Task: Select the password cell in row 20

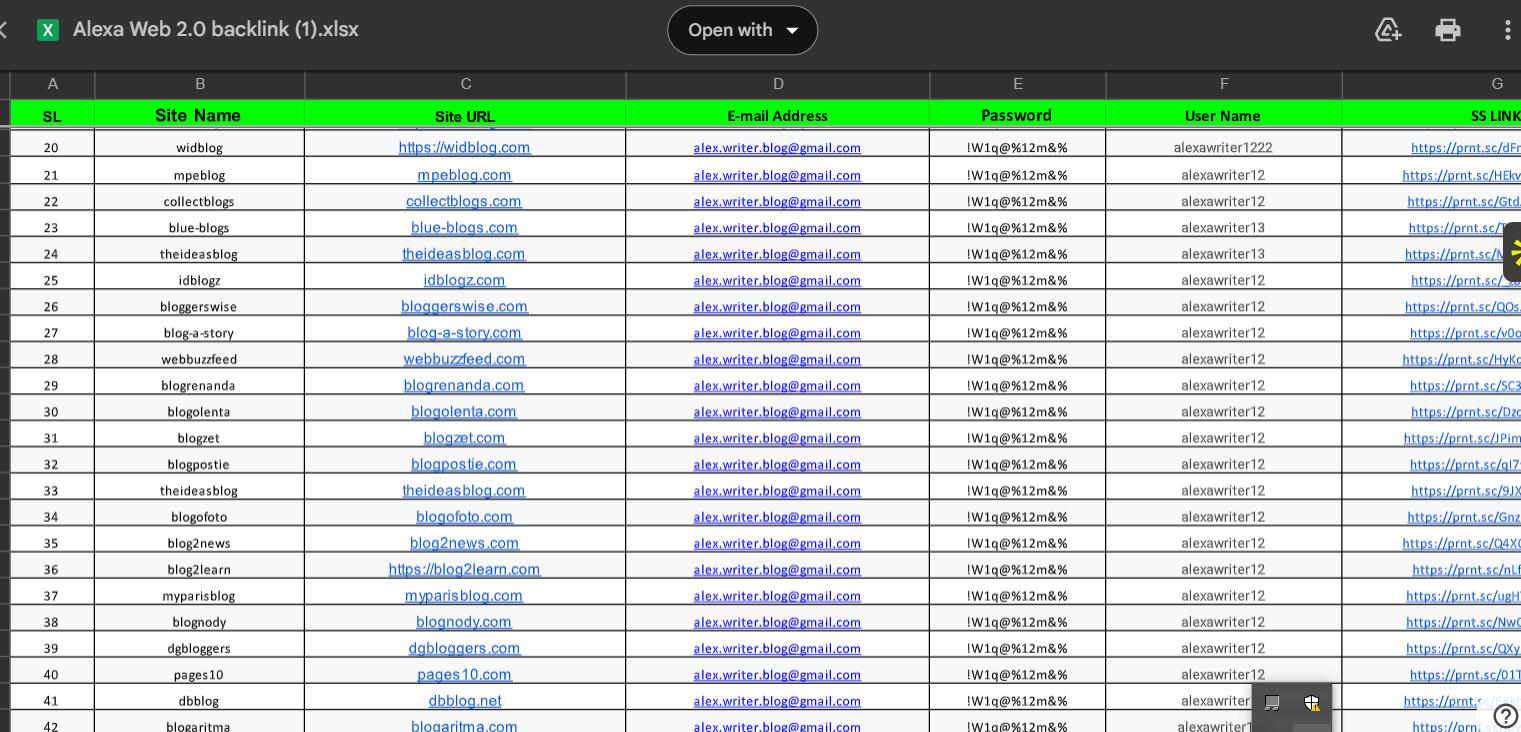Action: coord(1016,147)
